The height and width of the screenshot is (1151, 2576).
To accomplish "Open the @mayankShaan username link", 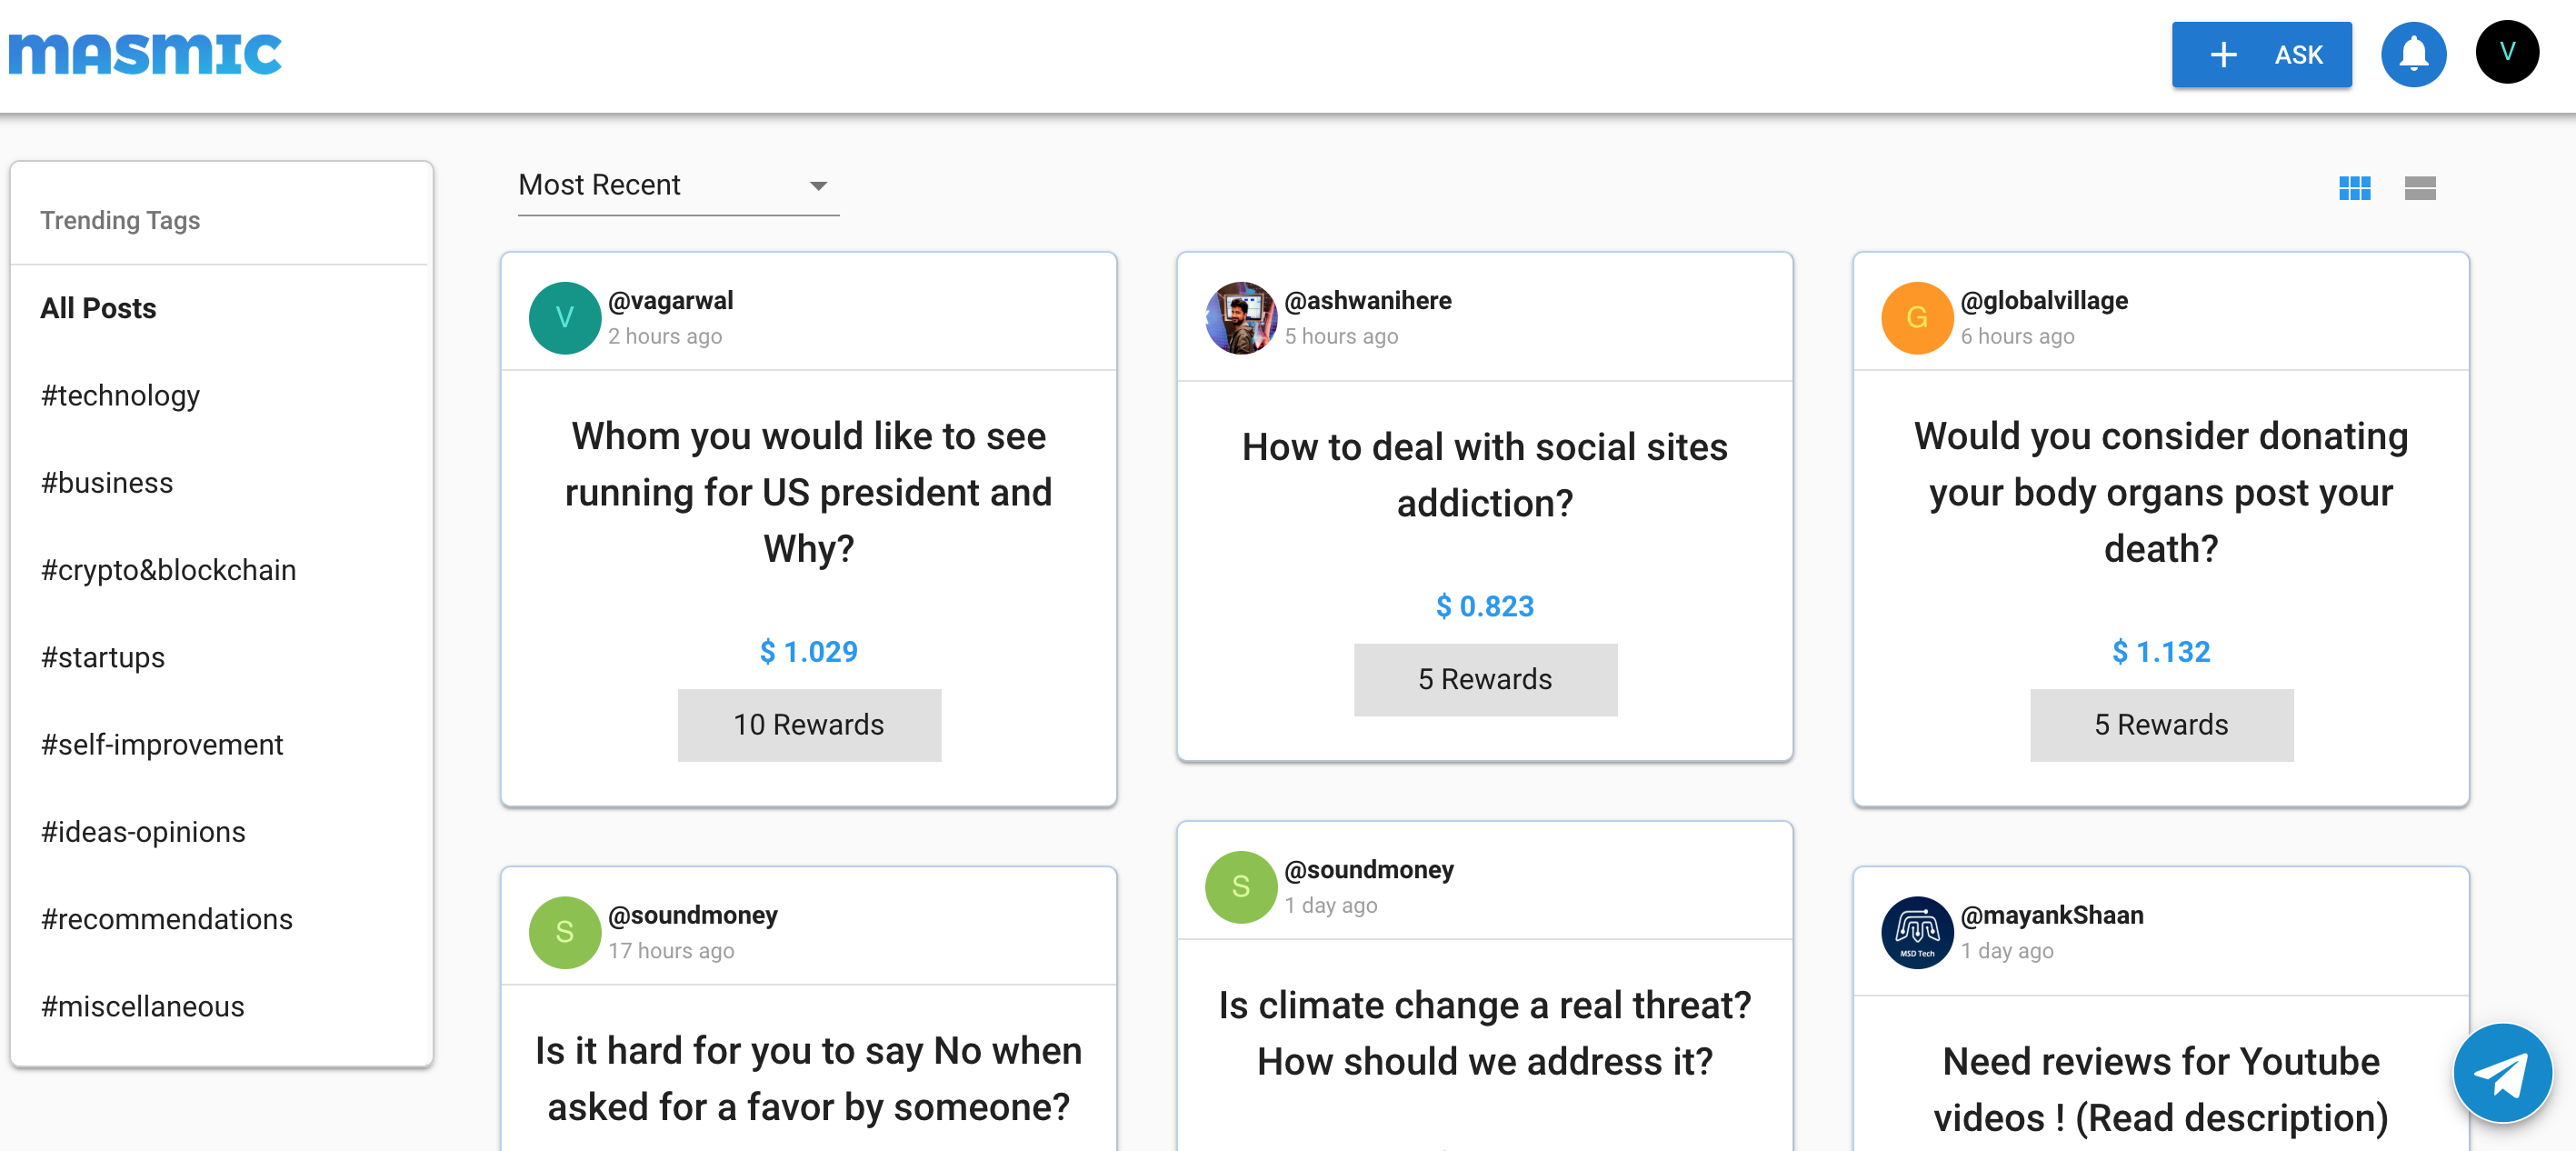I will 2051,915.
